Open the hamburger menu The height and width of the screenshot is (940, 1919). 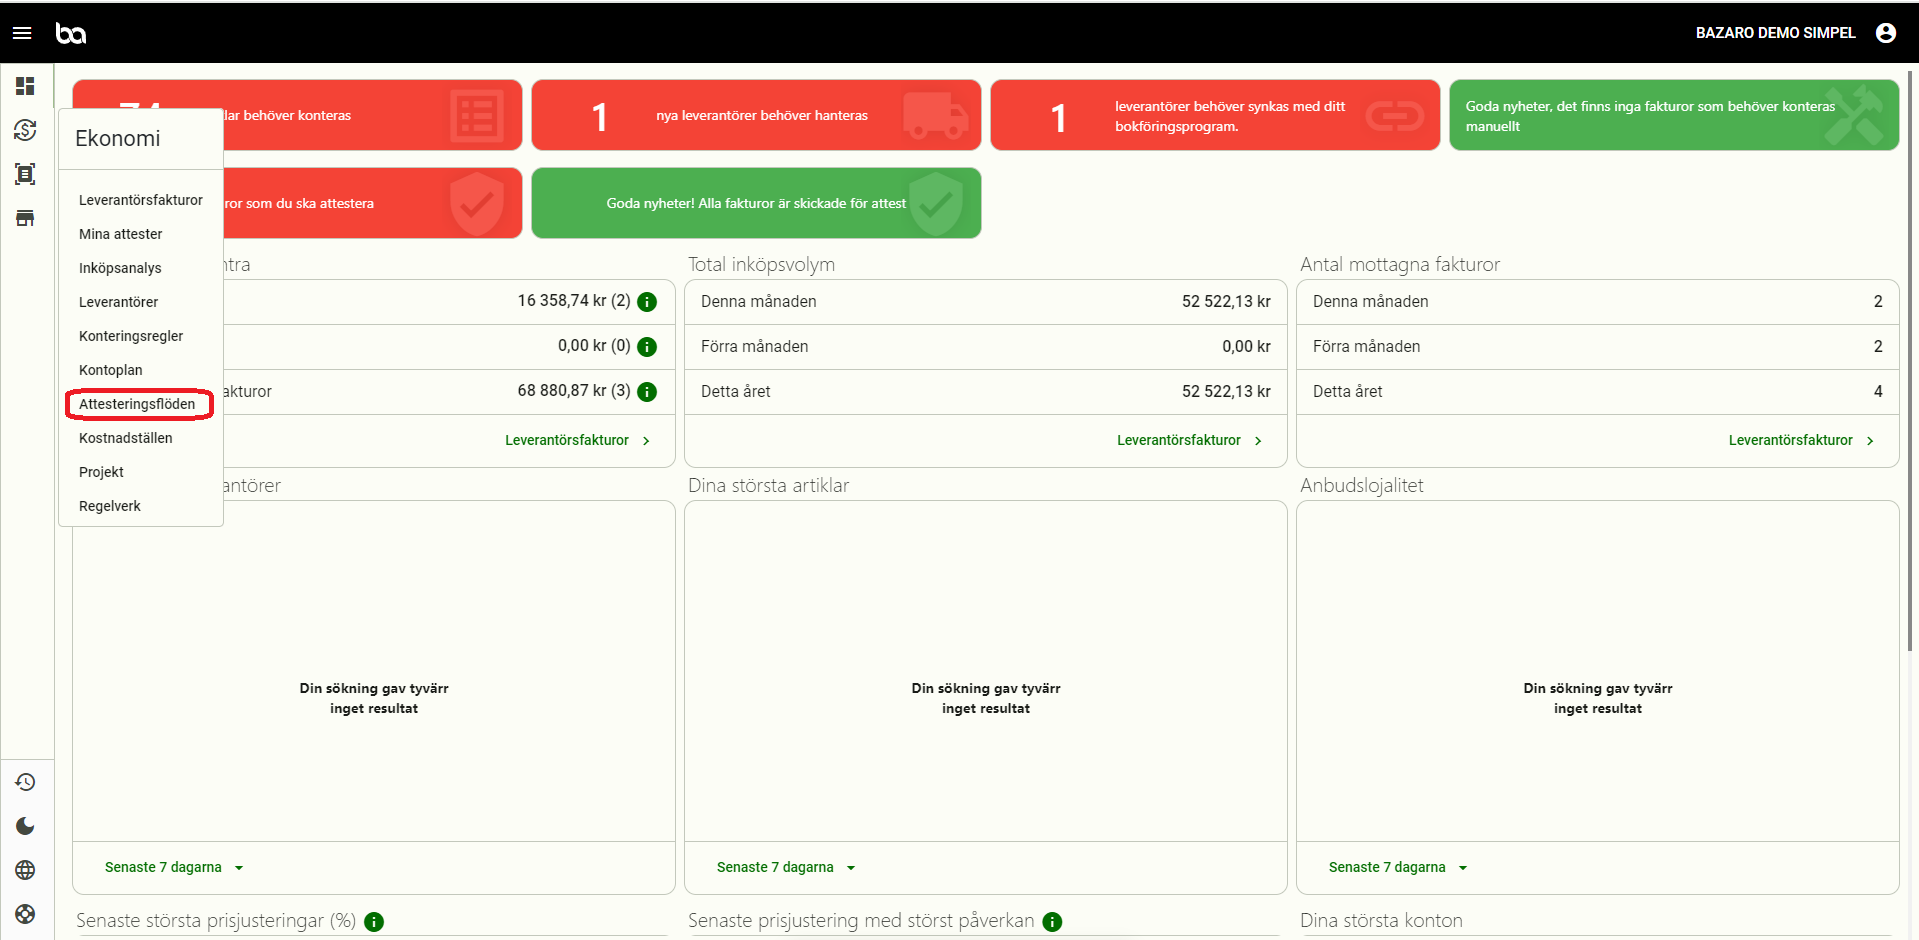[x=22, y=33]
